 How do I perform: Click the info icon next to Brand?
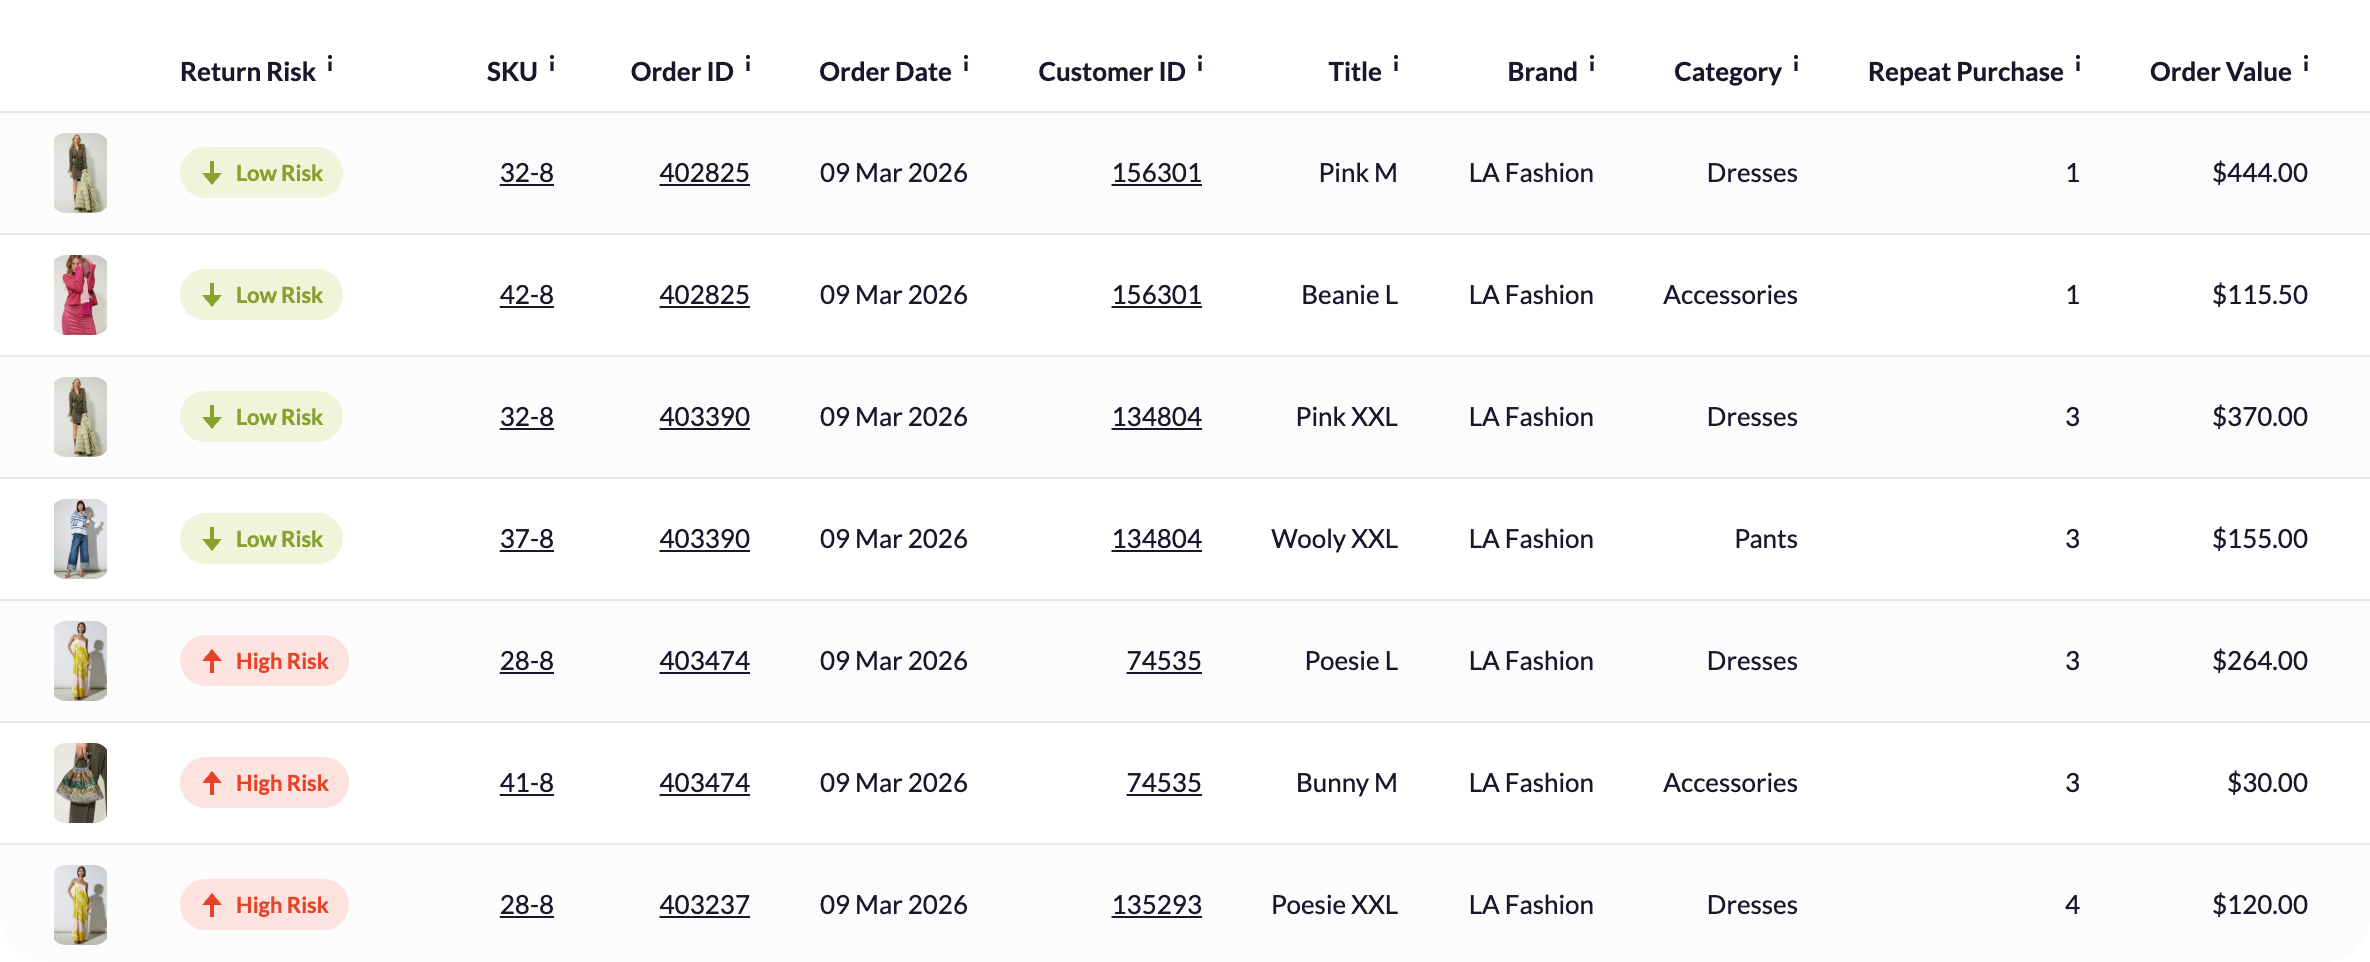pos(1592,65)
